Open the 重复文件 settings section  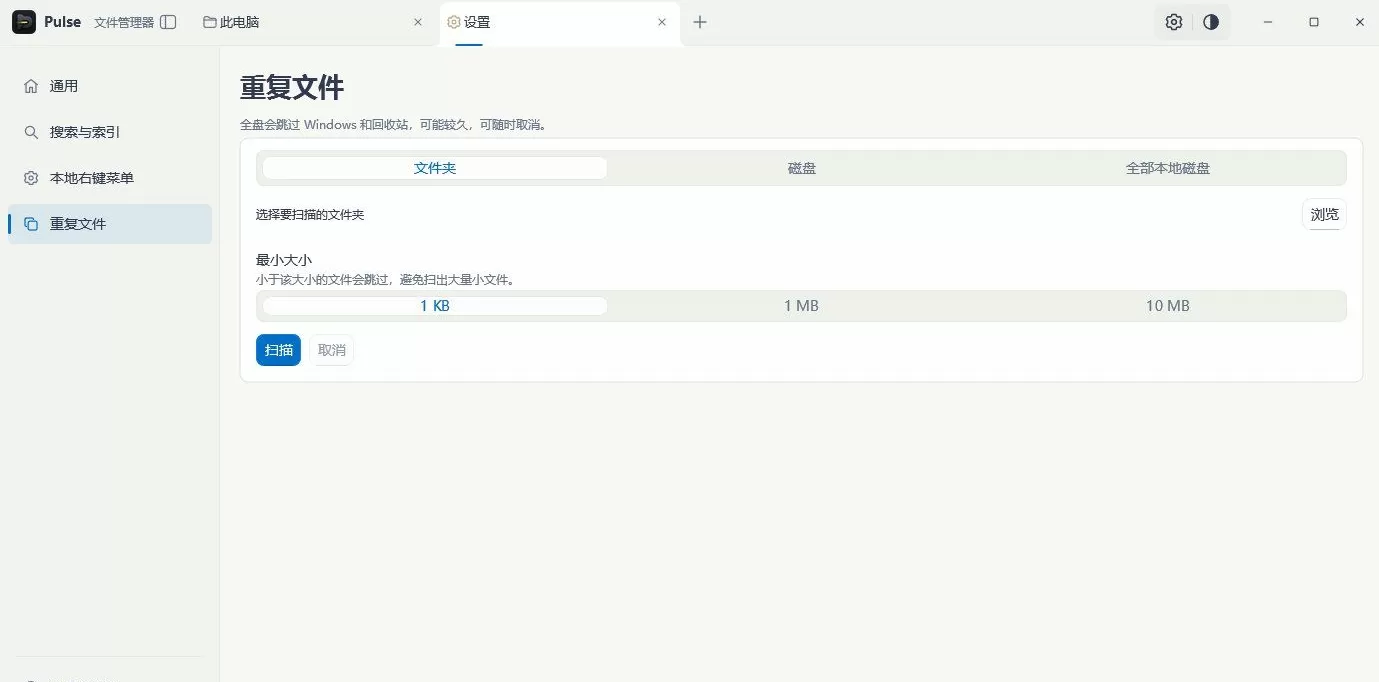pyautogui.click(x=110, y=224)
